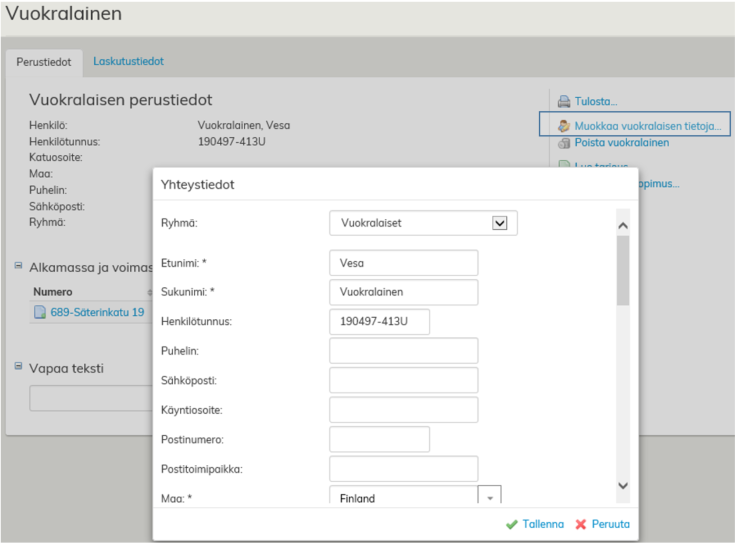Viewport: 735px width, 543px height.
Task: Click the green checkmark icon for Tallenna
Action: pos(512,524)
